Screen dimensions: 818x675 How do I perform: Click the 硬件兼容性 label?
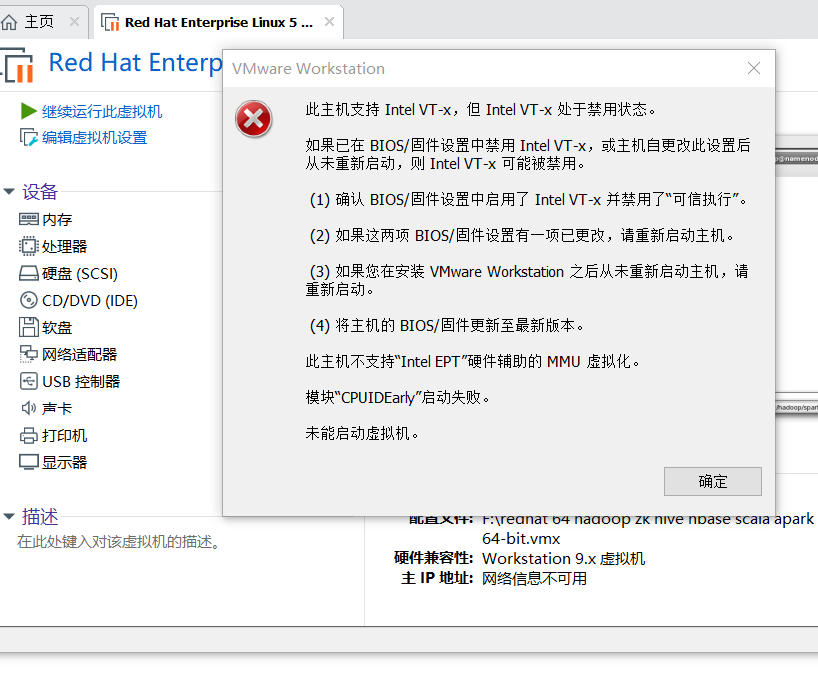434,559
